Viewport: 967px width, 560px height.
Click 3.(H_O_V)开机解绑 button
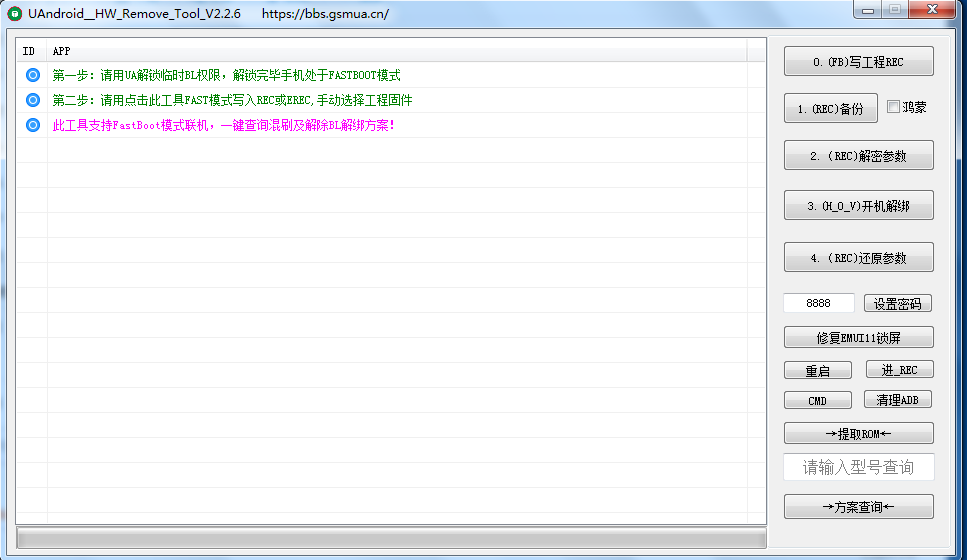(x=858, y=206)
